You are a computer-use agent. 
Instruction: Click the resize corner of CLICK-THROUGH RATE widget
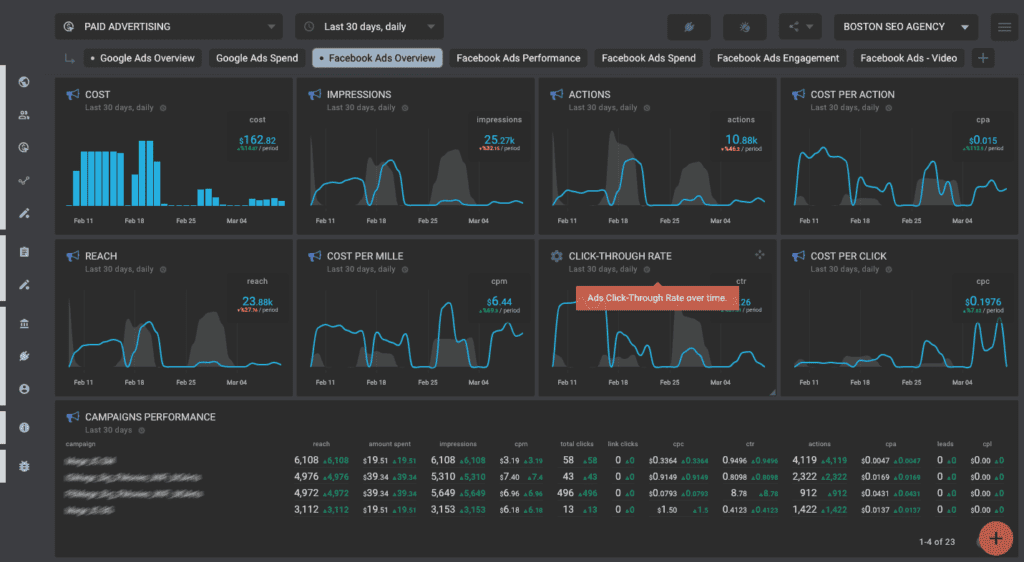tap(773, 392)
